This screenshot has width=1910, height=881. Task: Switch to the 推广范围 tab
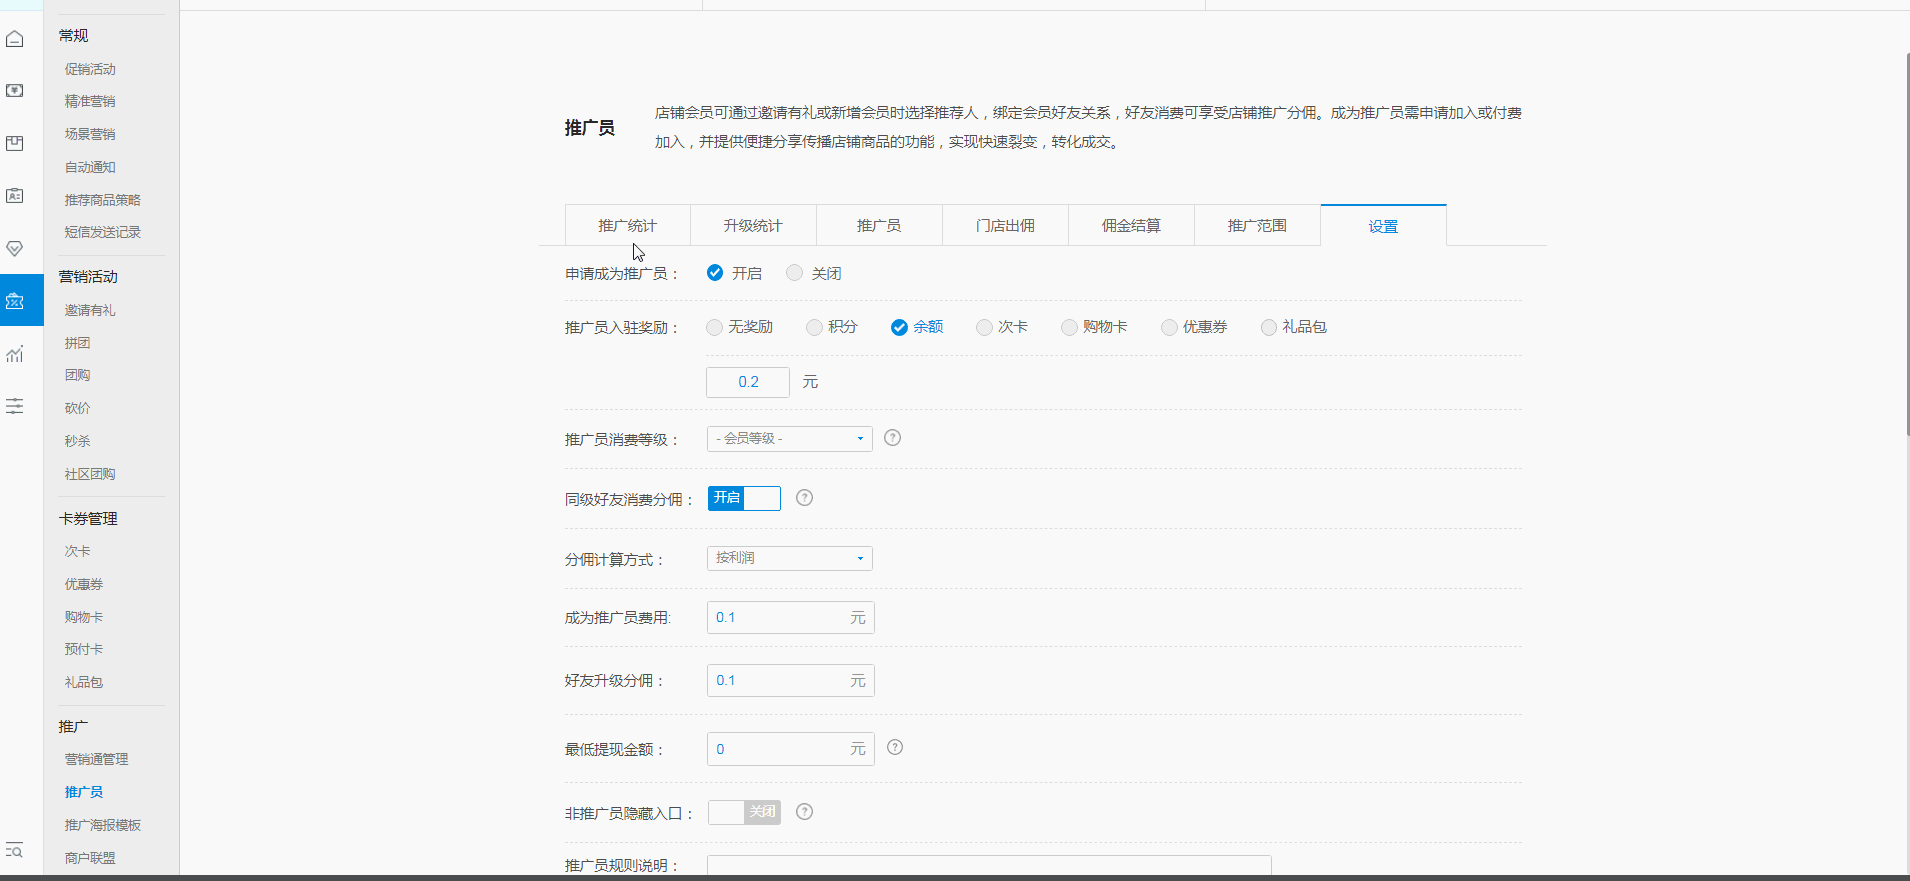pos(1257,225)
